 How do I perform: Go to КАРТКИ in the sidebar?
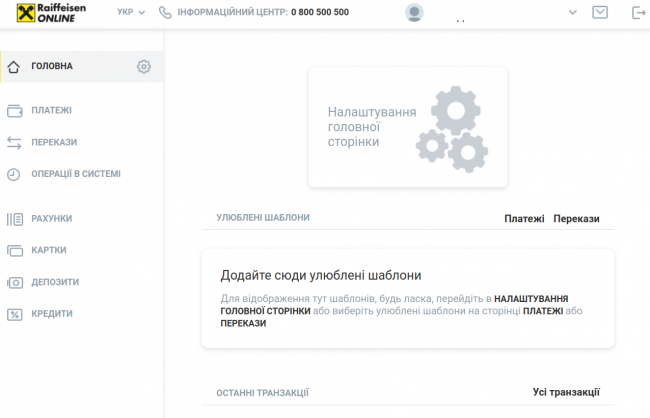pos(49,250)
